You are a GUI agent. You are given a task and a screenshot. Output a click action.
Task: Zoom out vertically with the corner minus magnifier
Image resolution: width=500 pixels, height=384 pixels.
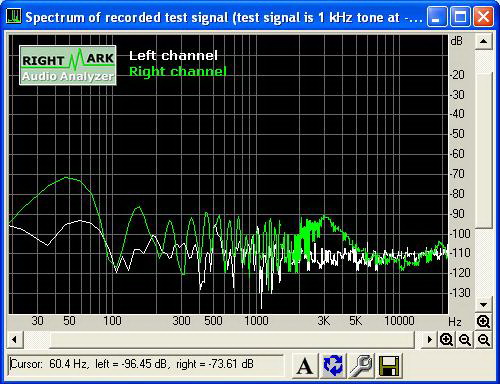[484, 340]
